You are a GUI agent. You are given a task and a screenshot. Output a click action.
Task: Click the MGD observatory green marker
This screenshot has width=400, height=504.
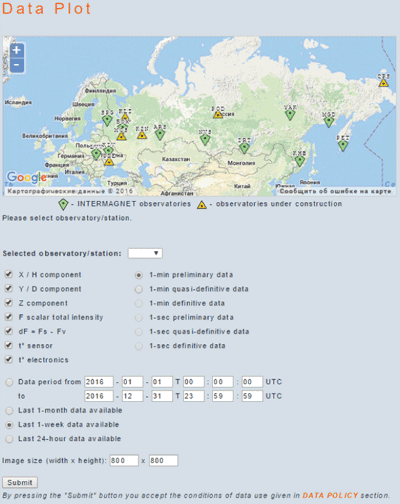[329, 122]
